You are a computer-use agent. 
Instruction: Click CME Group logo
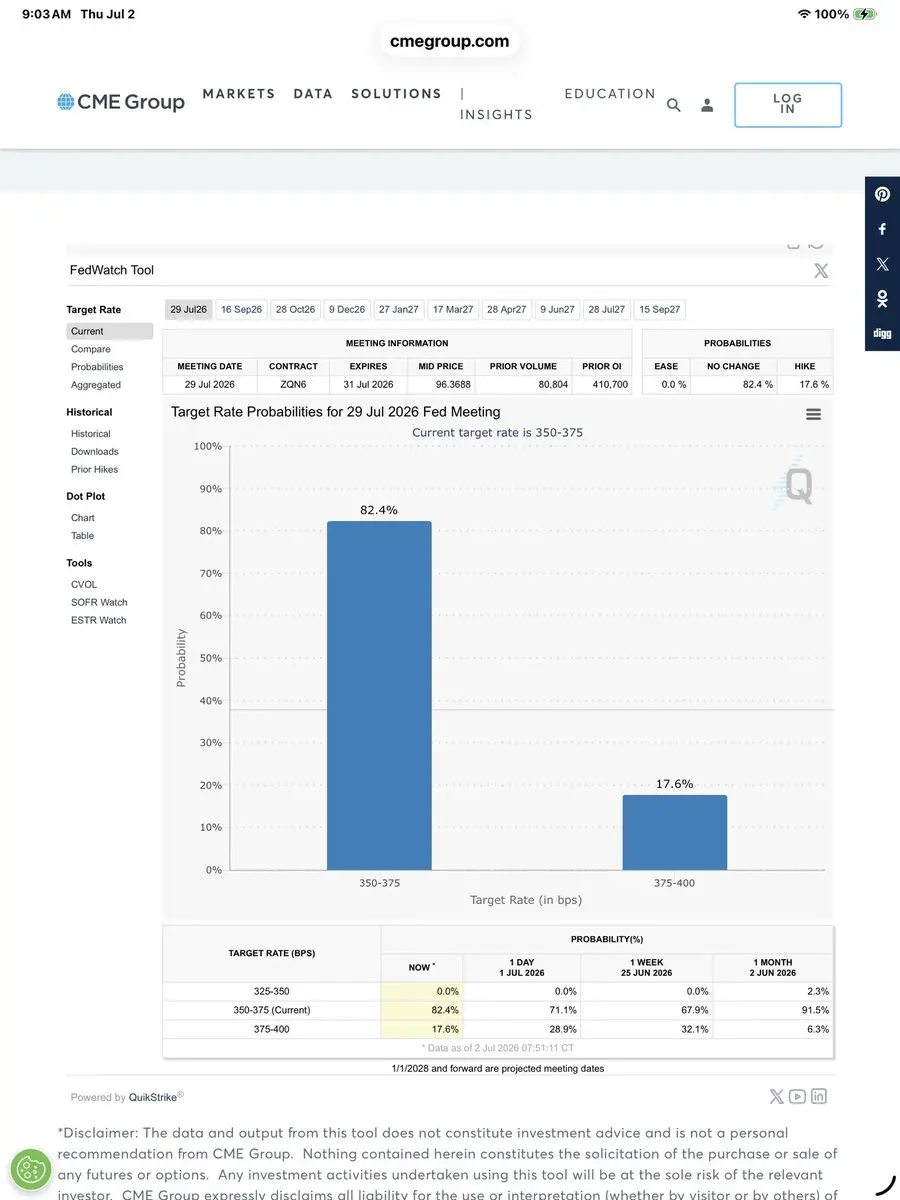tap(121, 102)
